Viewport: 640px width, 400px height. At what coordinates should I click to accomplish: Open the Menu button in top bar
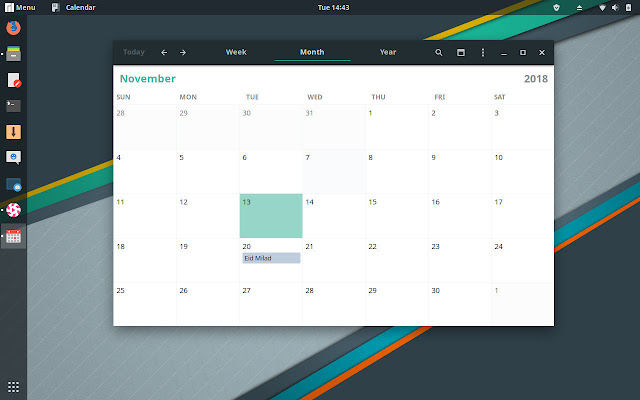(x=20, y=7)
